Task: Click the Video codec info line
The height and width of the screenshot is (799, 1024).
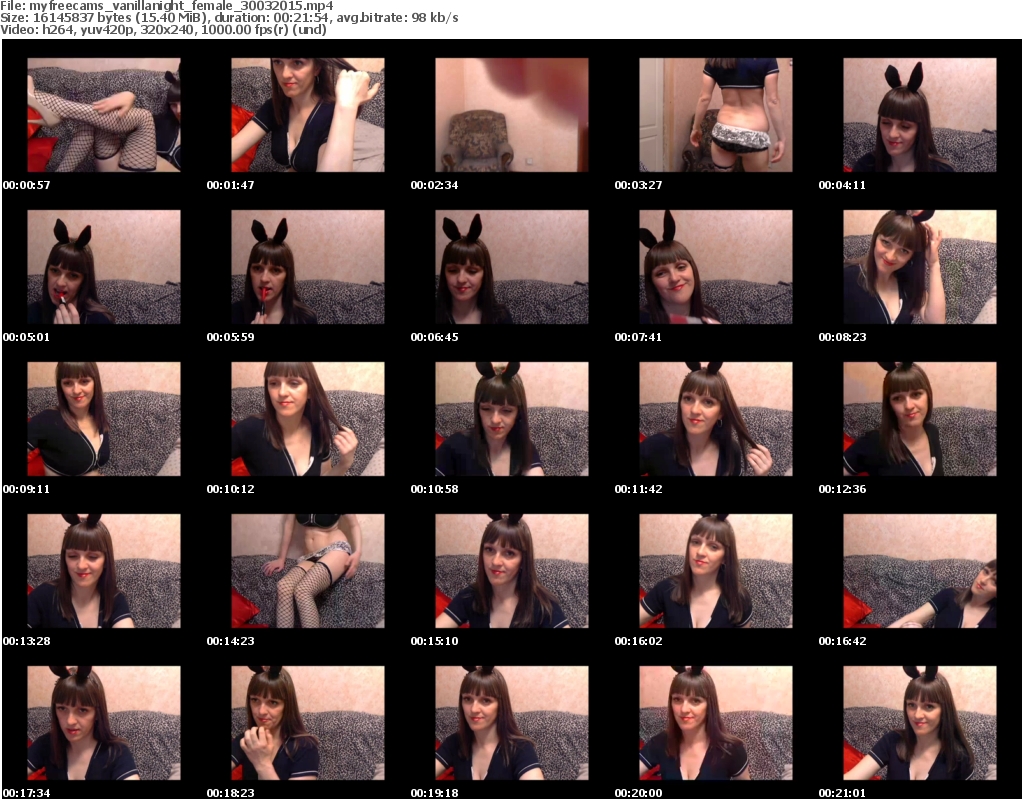Action: click(163, 29)
